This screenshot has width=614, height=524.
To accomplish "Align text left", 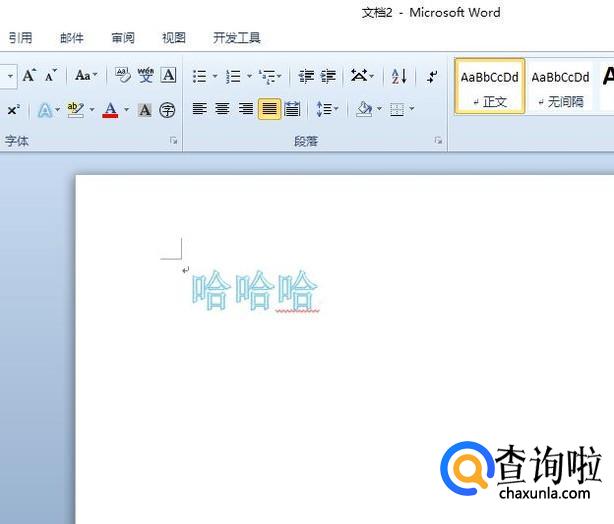I will pyautogui.click(x=200, y=109).
